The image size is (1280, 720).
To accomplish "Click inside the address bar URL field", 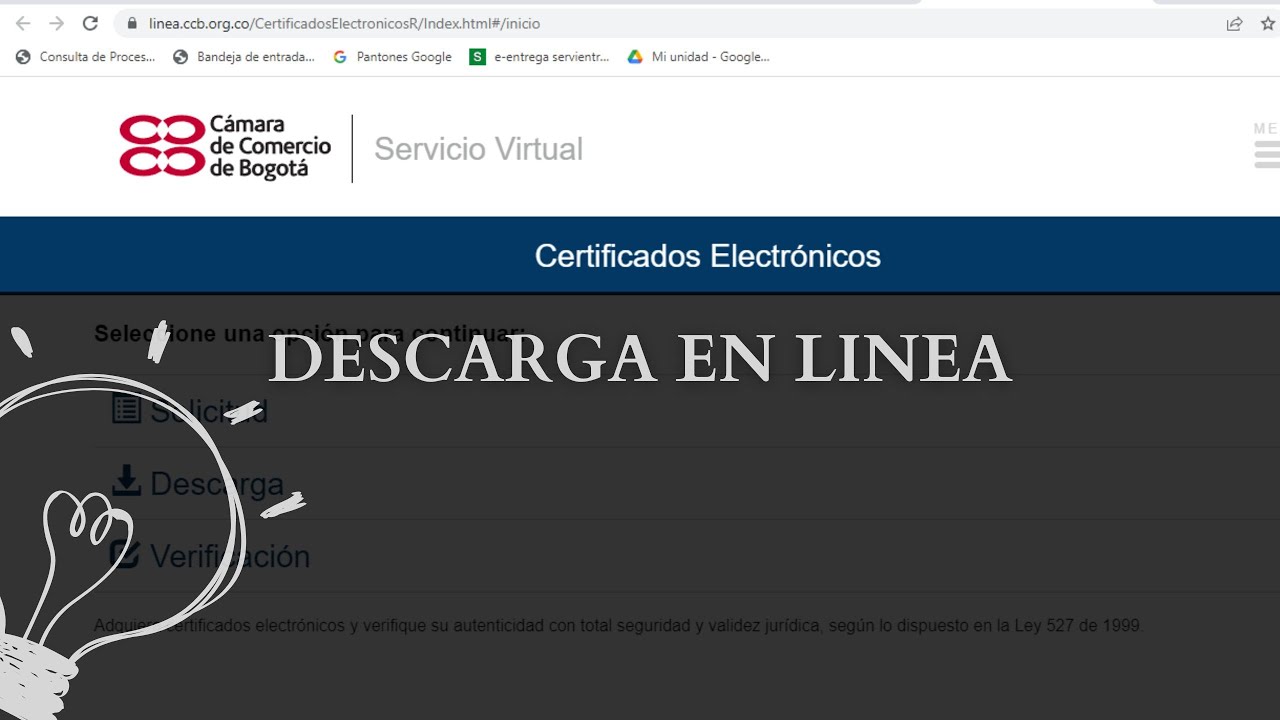I will point(400,22).
